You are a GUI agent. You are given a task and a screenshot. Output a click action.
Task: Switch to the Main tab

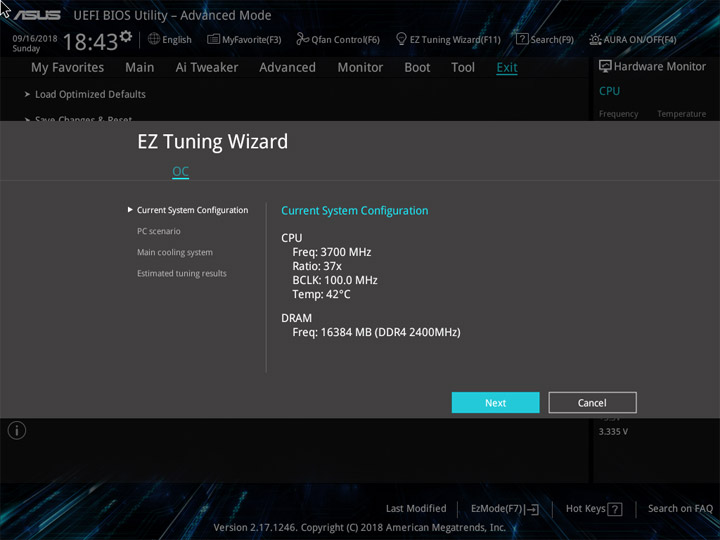pos(140,68)
